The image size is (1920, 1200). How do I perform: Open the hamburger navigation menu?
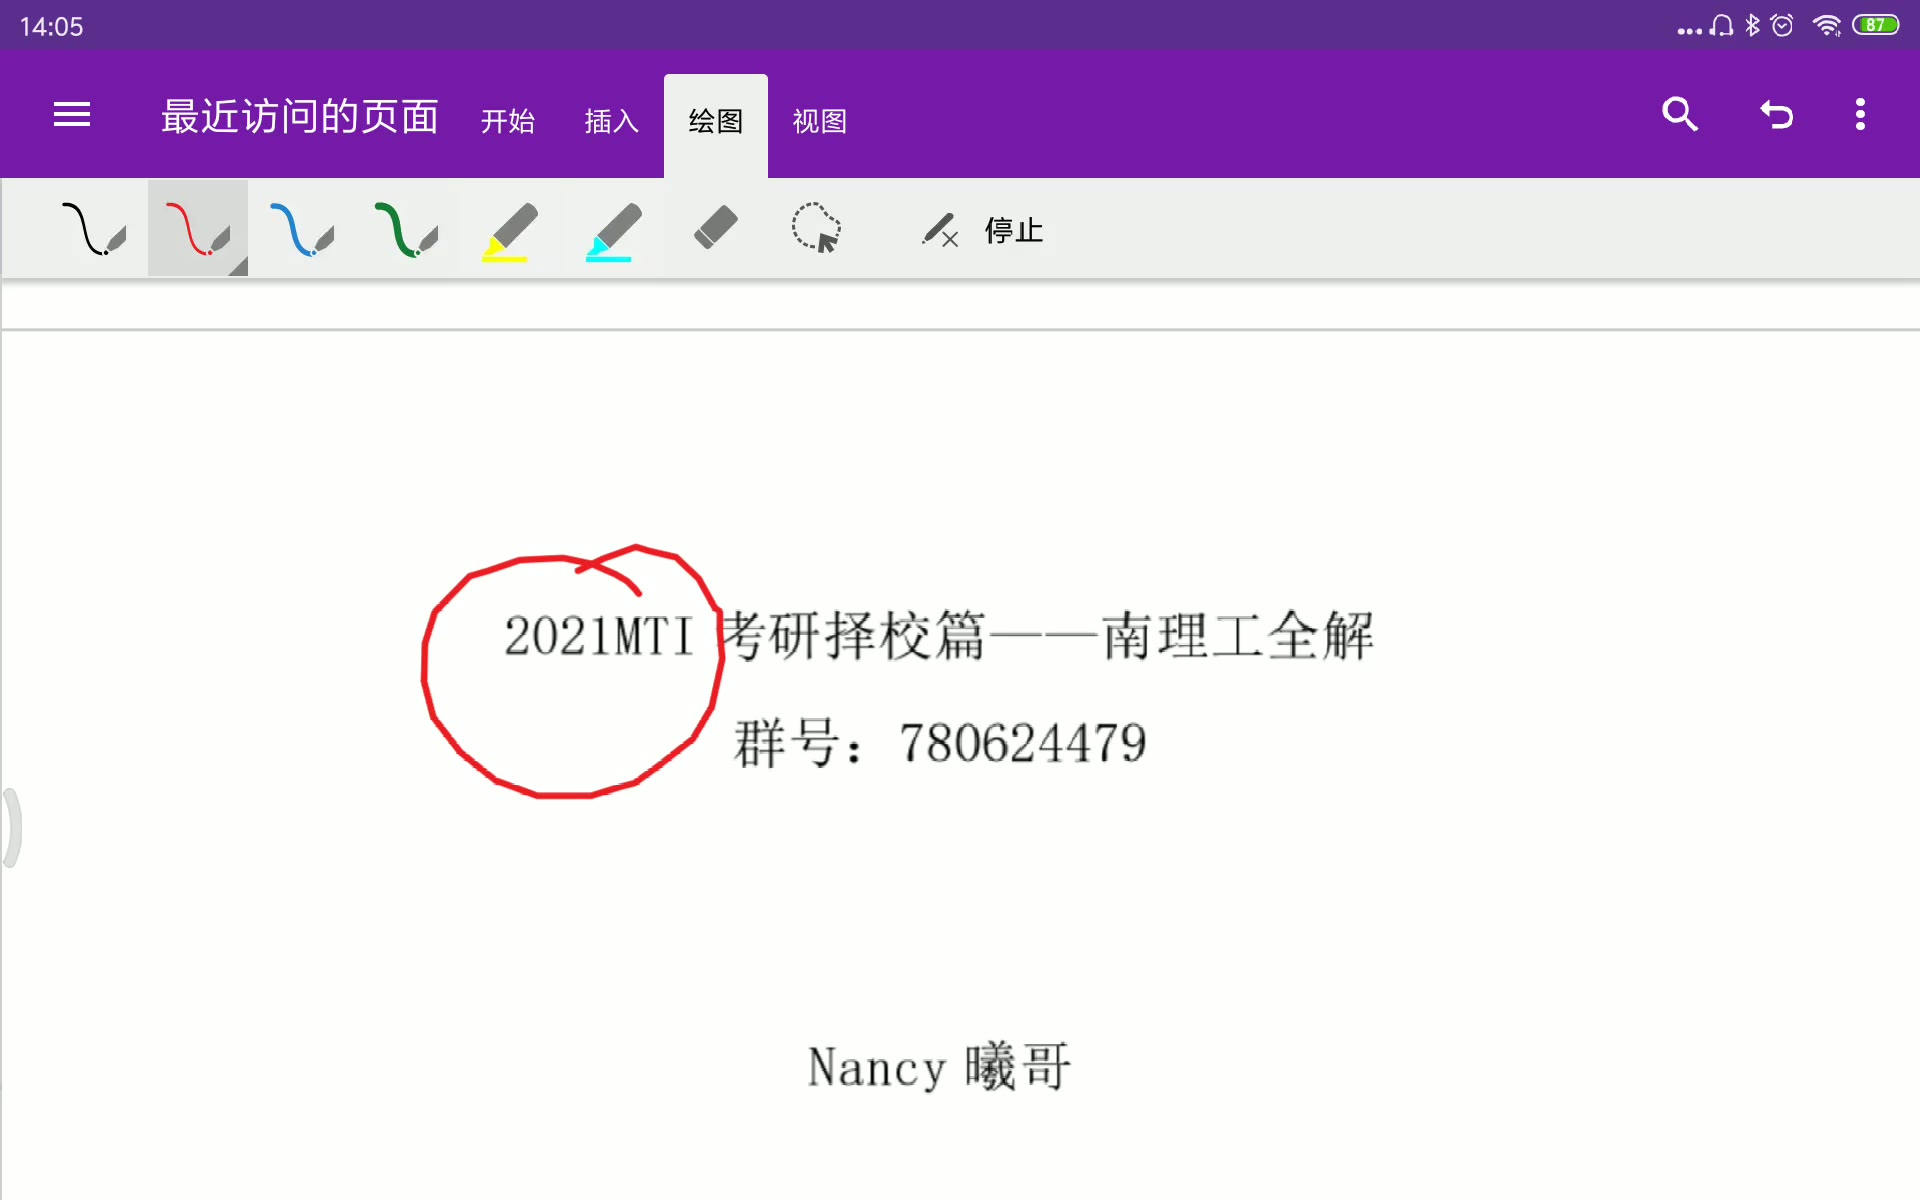72,115
